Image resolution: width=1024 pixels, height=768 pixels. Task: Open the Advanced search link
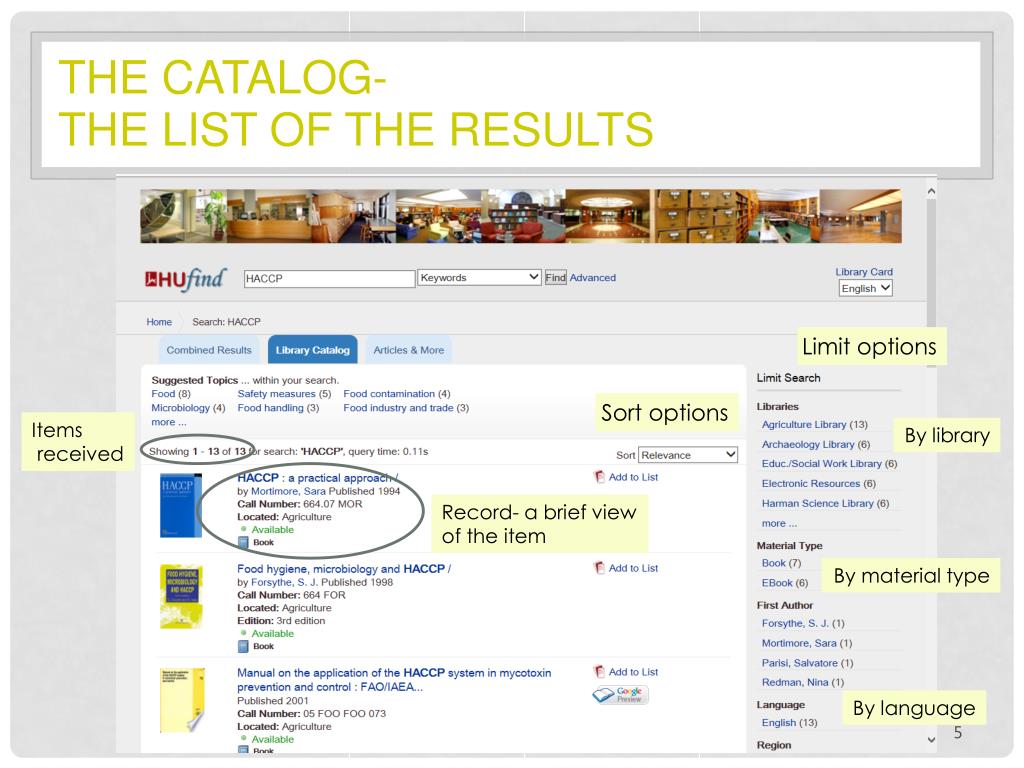coord(592,278)
